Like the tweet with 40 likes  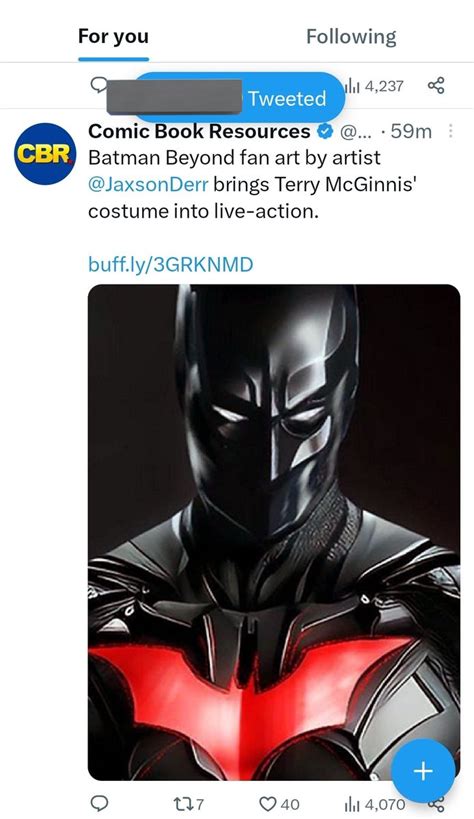[280, 804]
